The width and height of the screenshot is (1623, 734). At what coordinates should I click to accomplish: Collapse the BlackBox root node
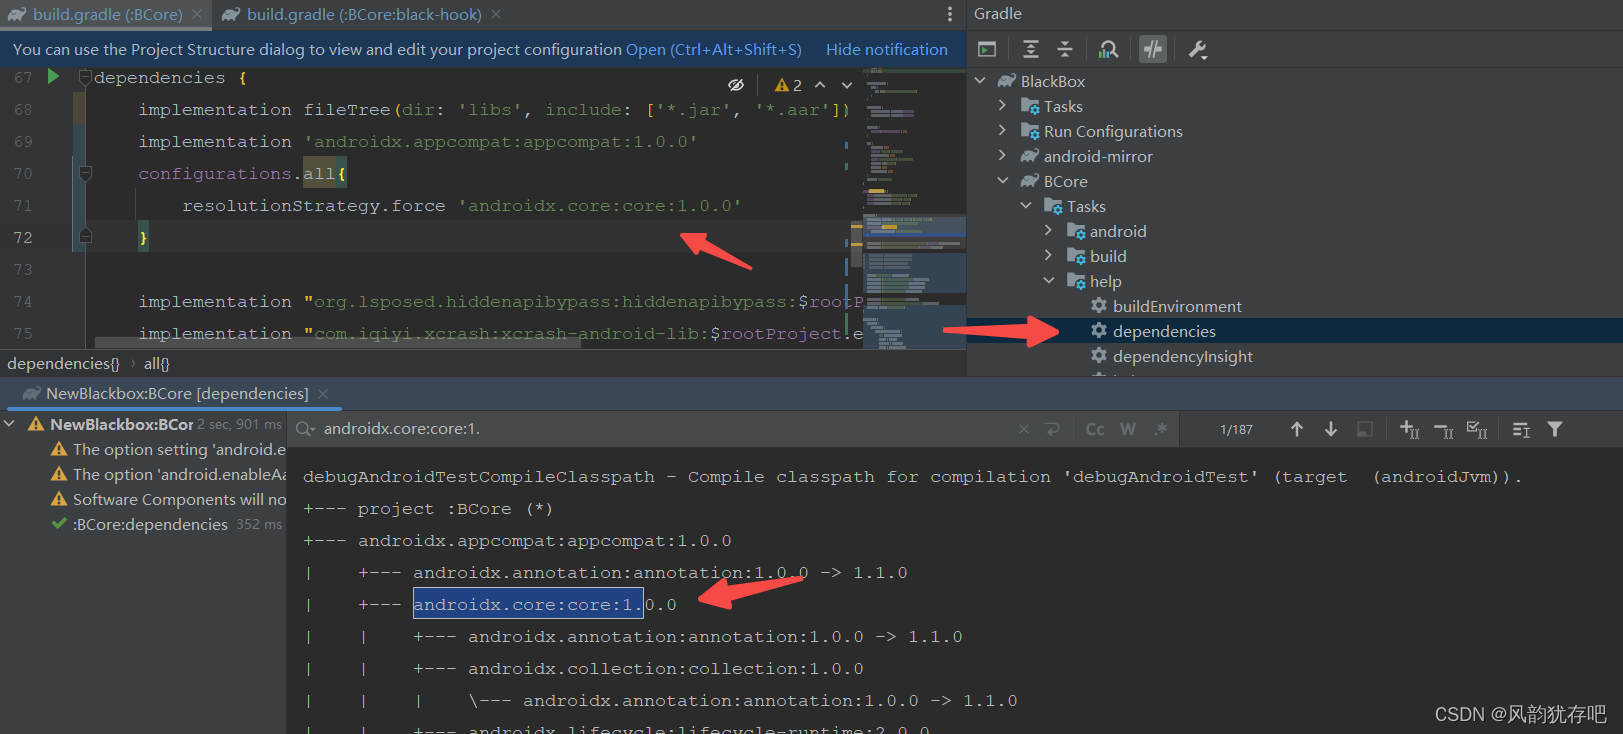980,81
